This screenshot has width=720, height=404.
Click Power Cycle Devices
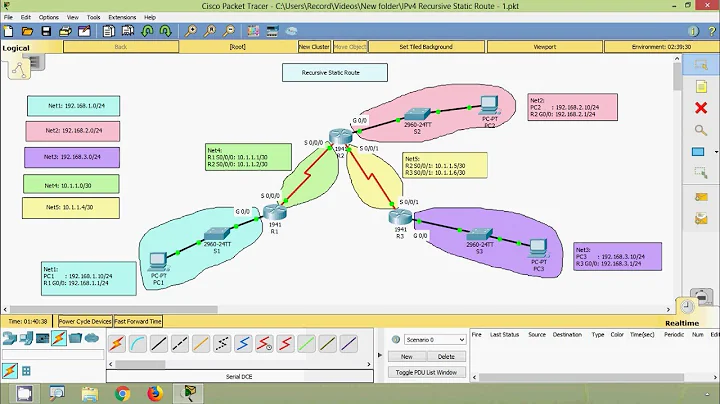[85, 321]
